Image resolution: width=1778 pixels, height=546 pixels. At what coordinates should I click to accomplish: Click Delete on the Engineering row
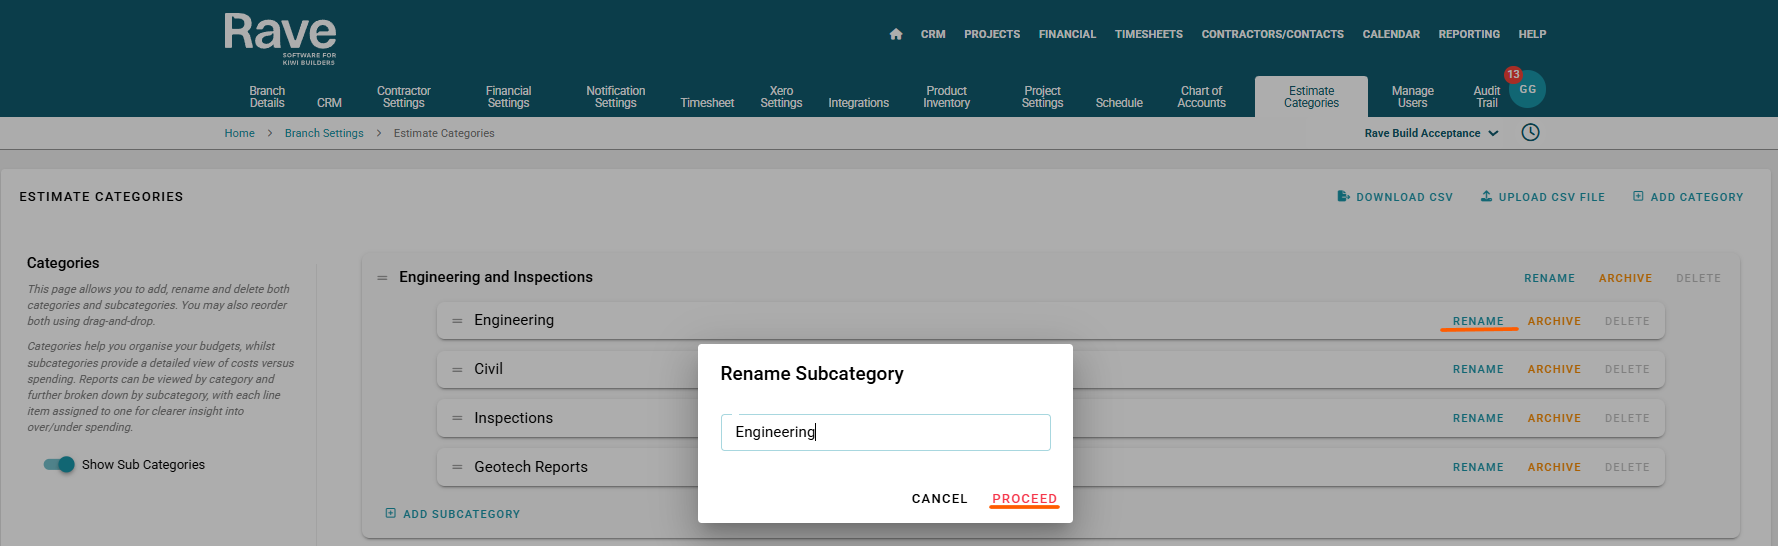click(x=1627, y=321)
